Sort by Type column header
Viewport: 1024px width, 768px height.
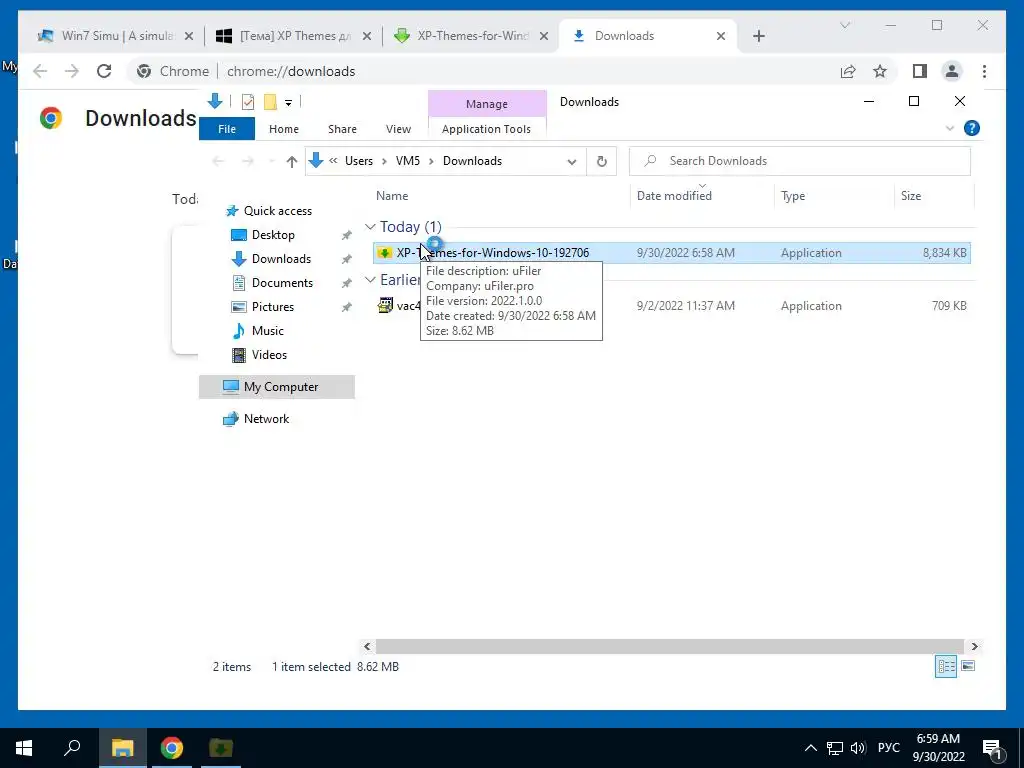point(793,196)
